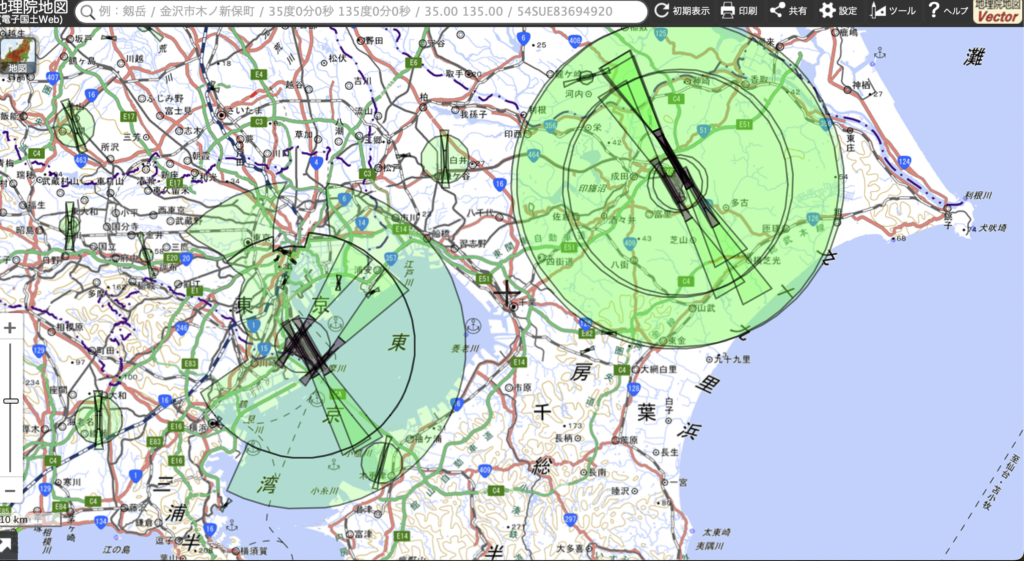Click the 地理院地図 logo

[x=34, y=12]
